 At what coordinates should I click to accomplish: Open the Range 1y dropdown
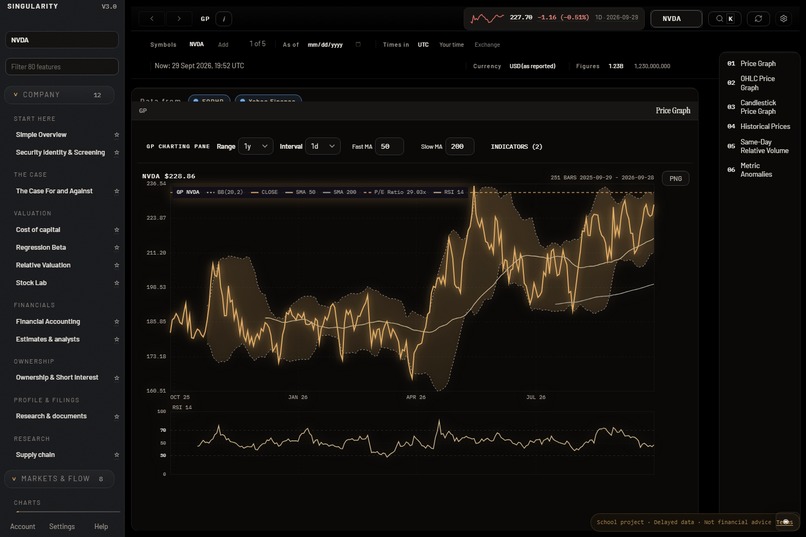[x=255, y=146]
